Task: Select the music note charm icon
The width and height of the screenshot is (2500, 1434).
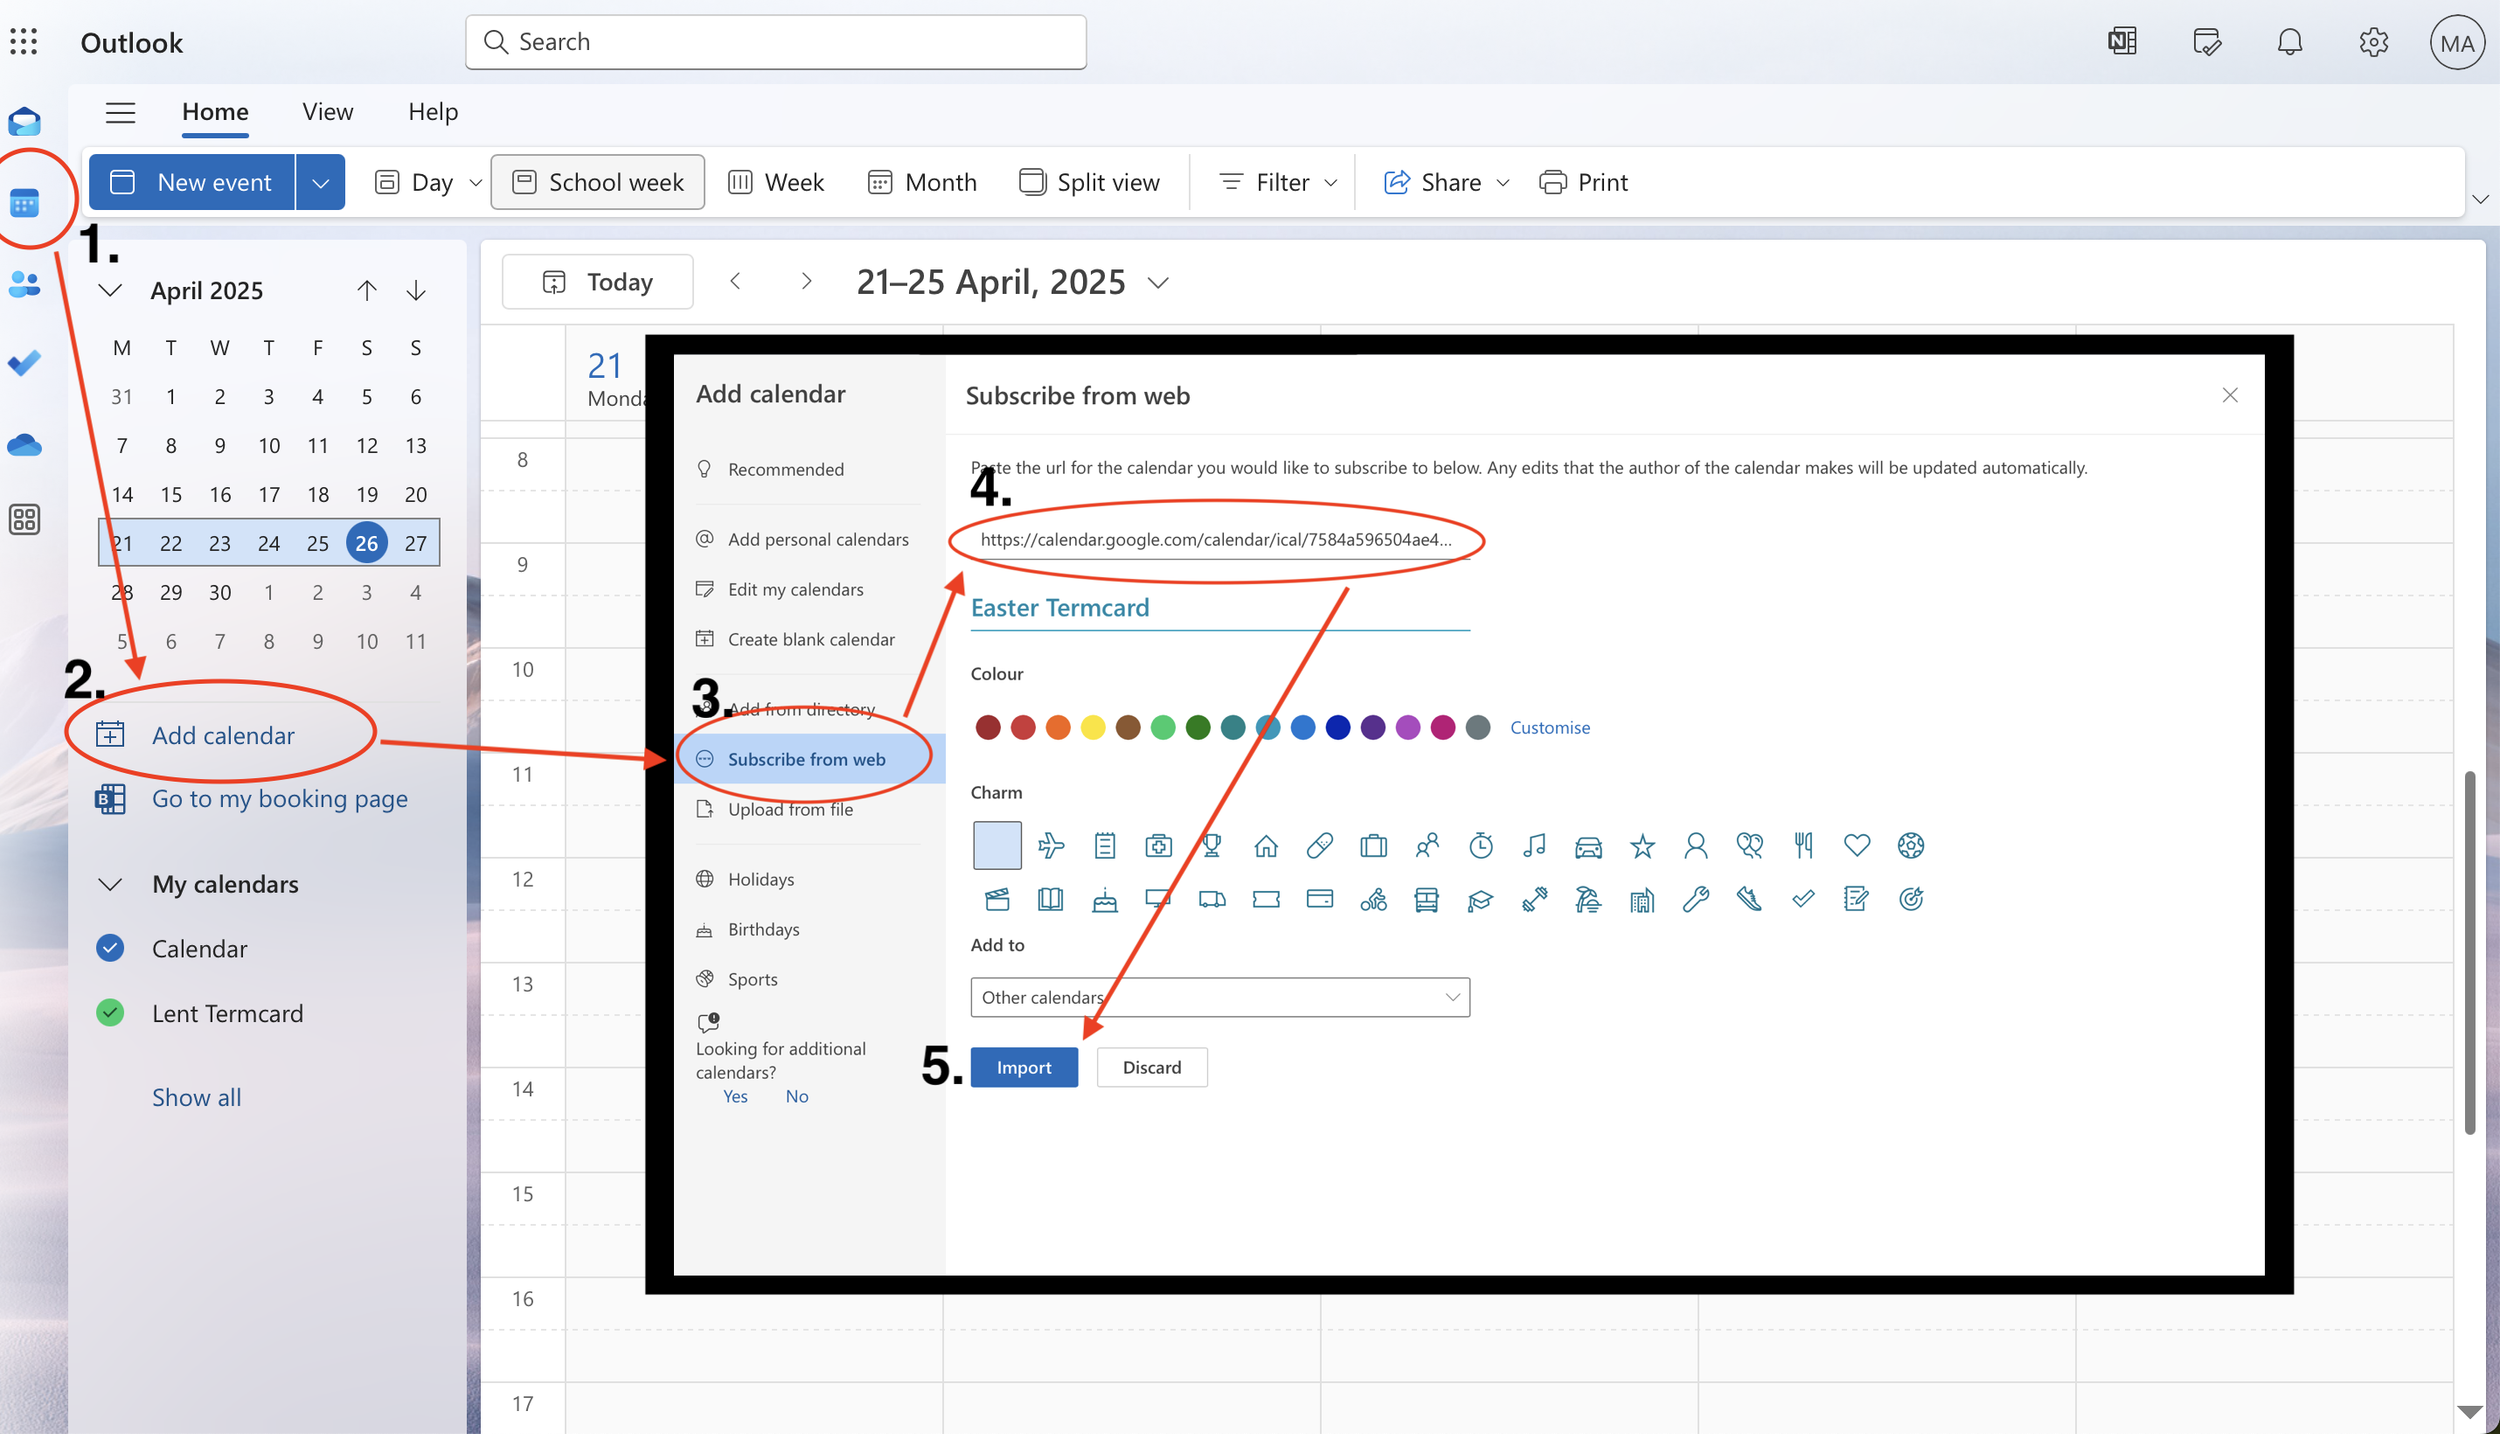Action: 1534,846
